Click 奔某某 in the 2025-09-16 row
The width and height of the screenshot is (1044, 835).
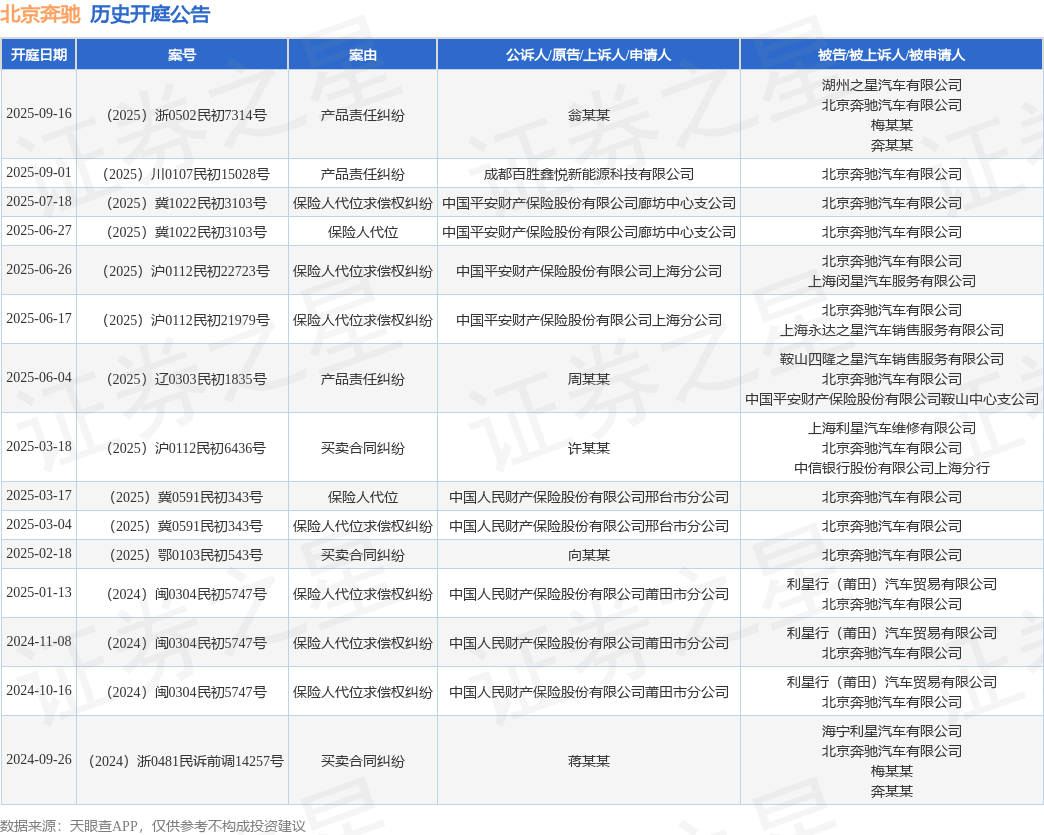tap(892, 145)
